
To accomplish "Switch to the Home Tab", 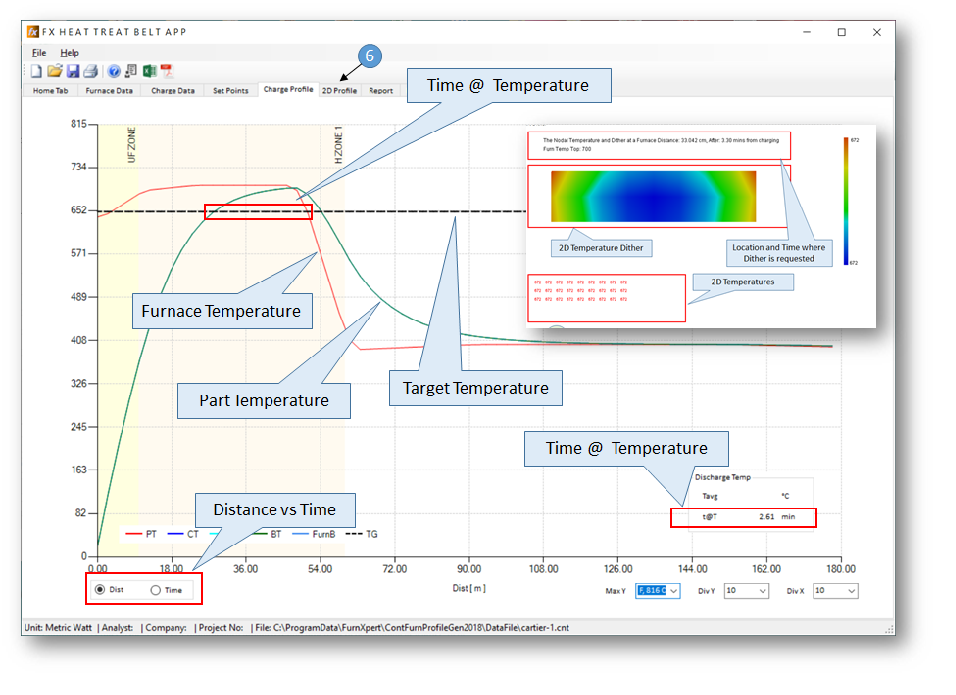I will point(51,91).
